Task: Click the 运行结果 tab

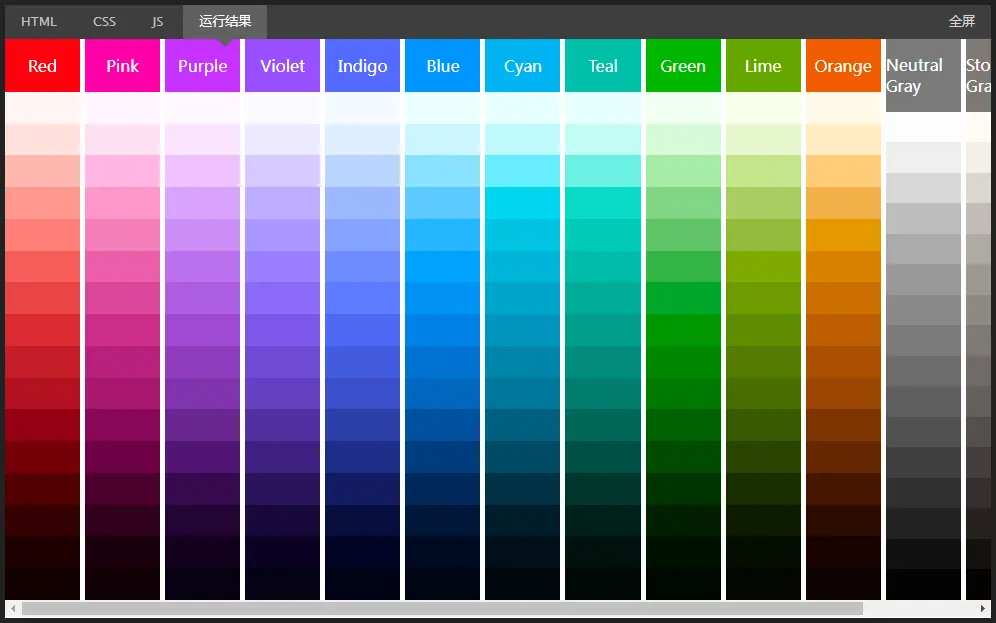Action: coord(225,21)
